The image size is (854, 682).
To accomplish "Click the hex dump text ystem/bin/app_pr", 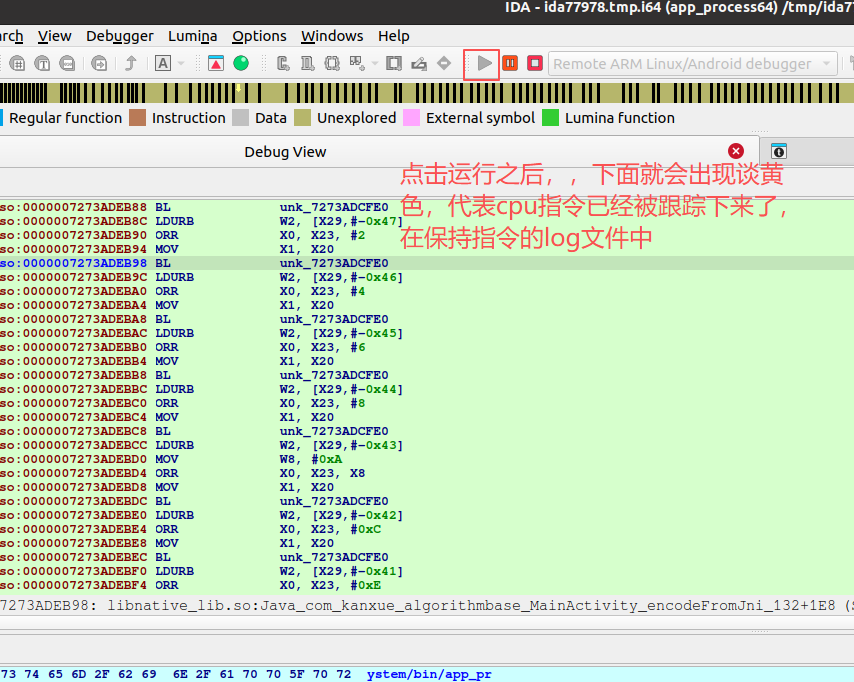I will 429,674.
